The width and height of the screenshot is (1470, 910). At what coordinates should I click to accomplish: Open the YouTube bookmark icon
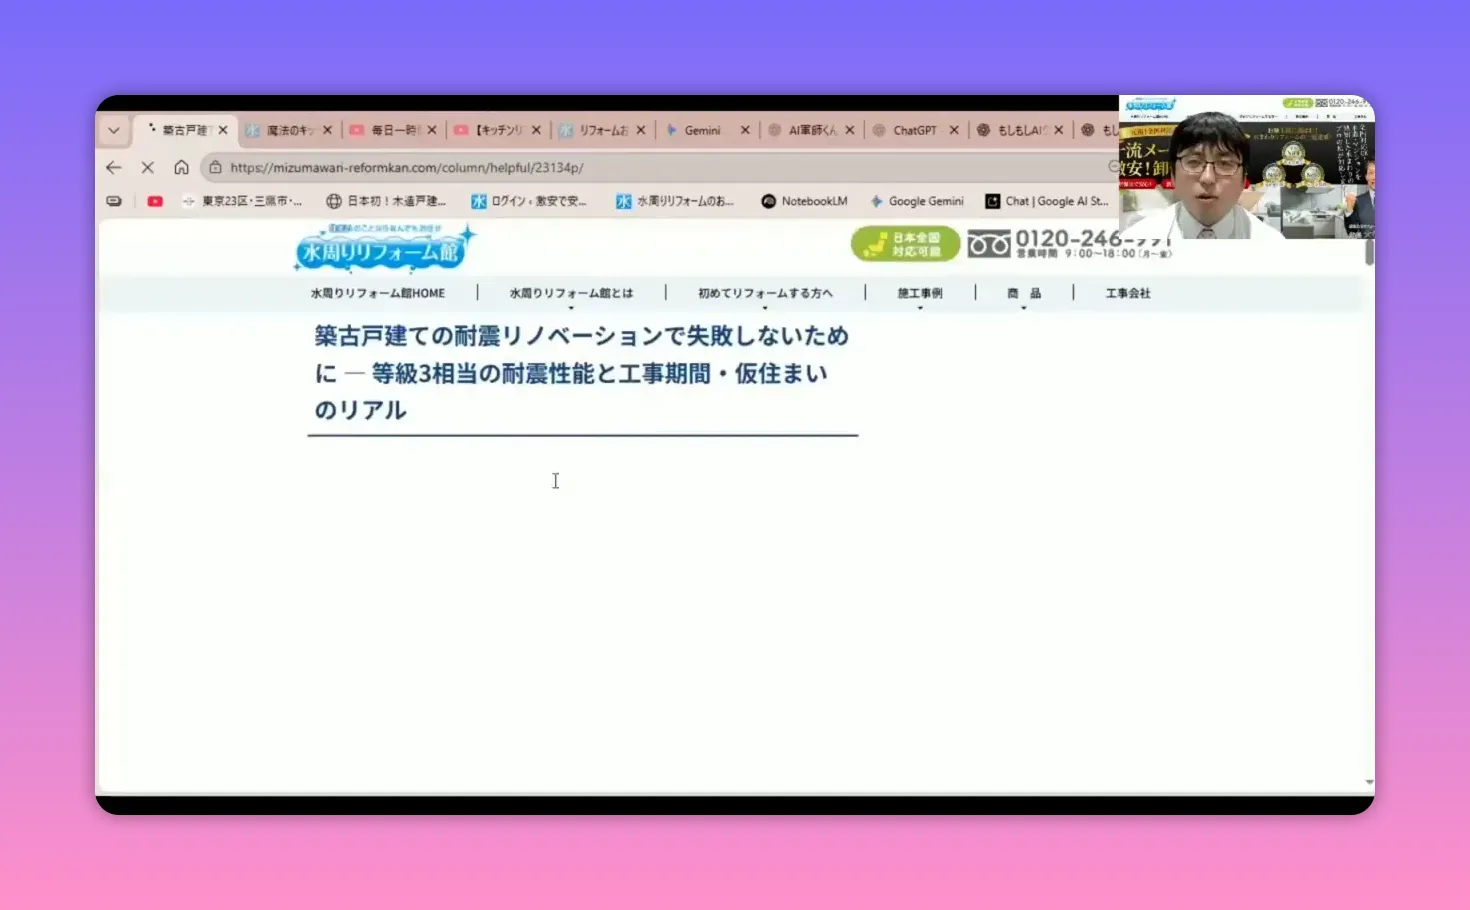tap(155, 201)
